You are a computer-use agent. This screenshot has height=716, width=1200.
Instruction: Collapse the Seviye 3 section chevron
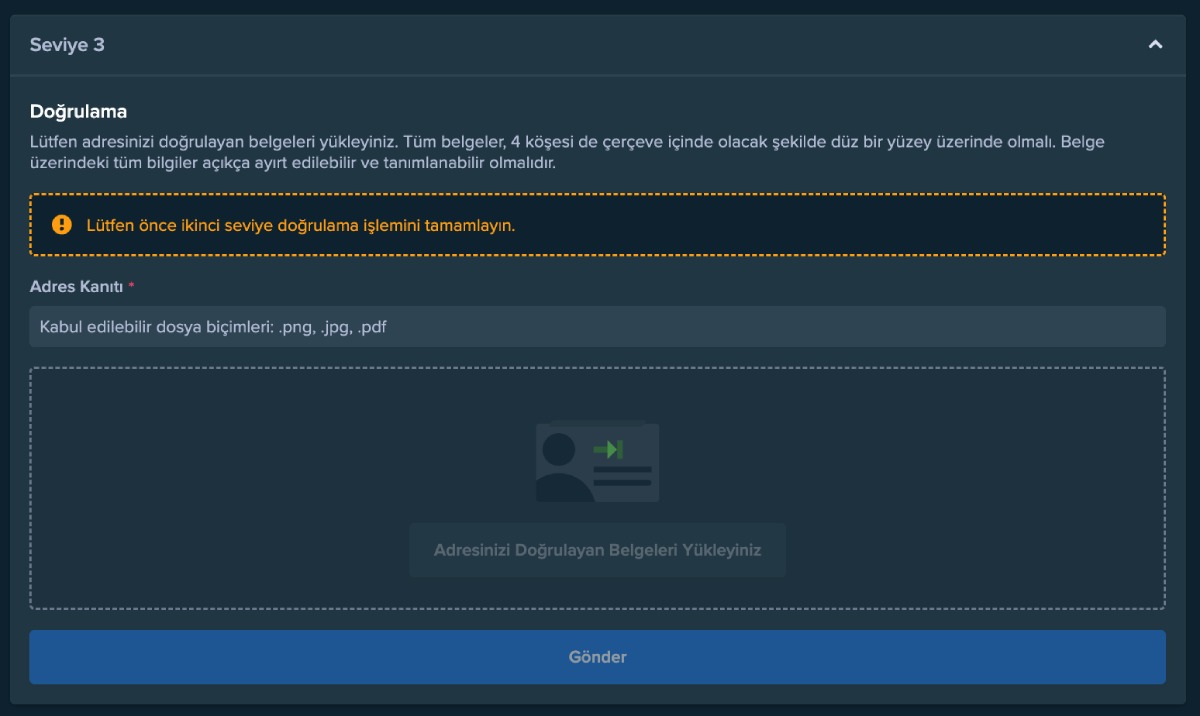pos(1155,44)
